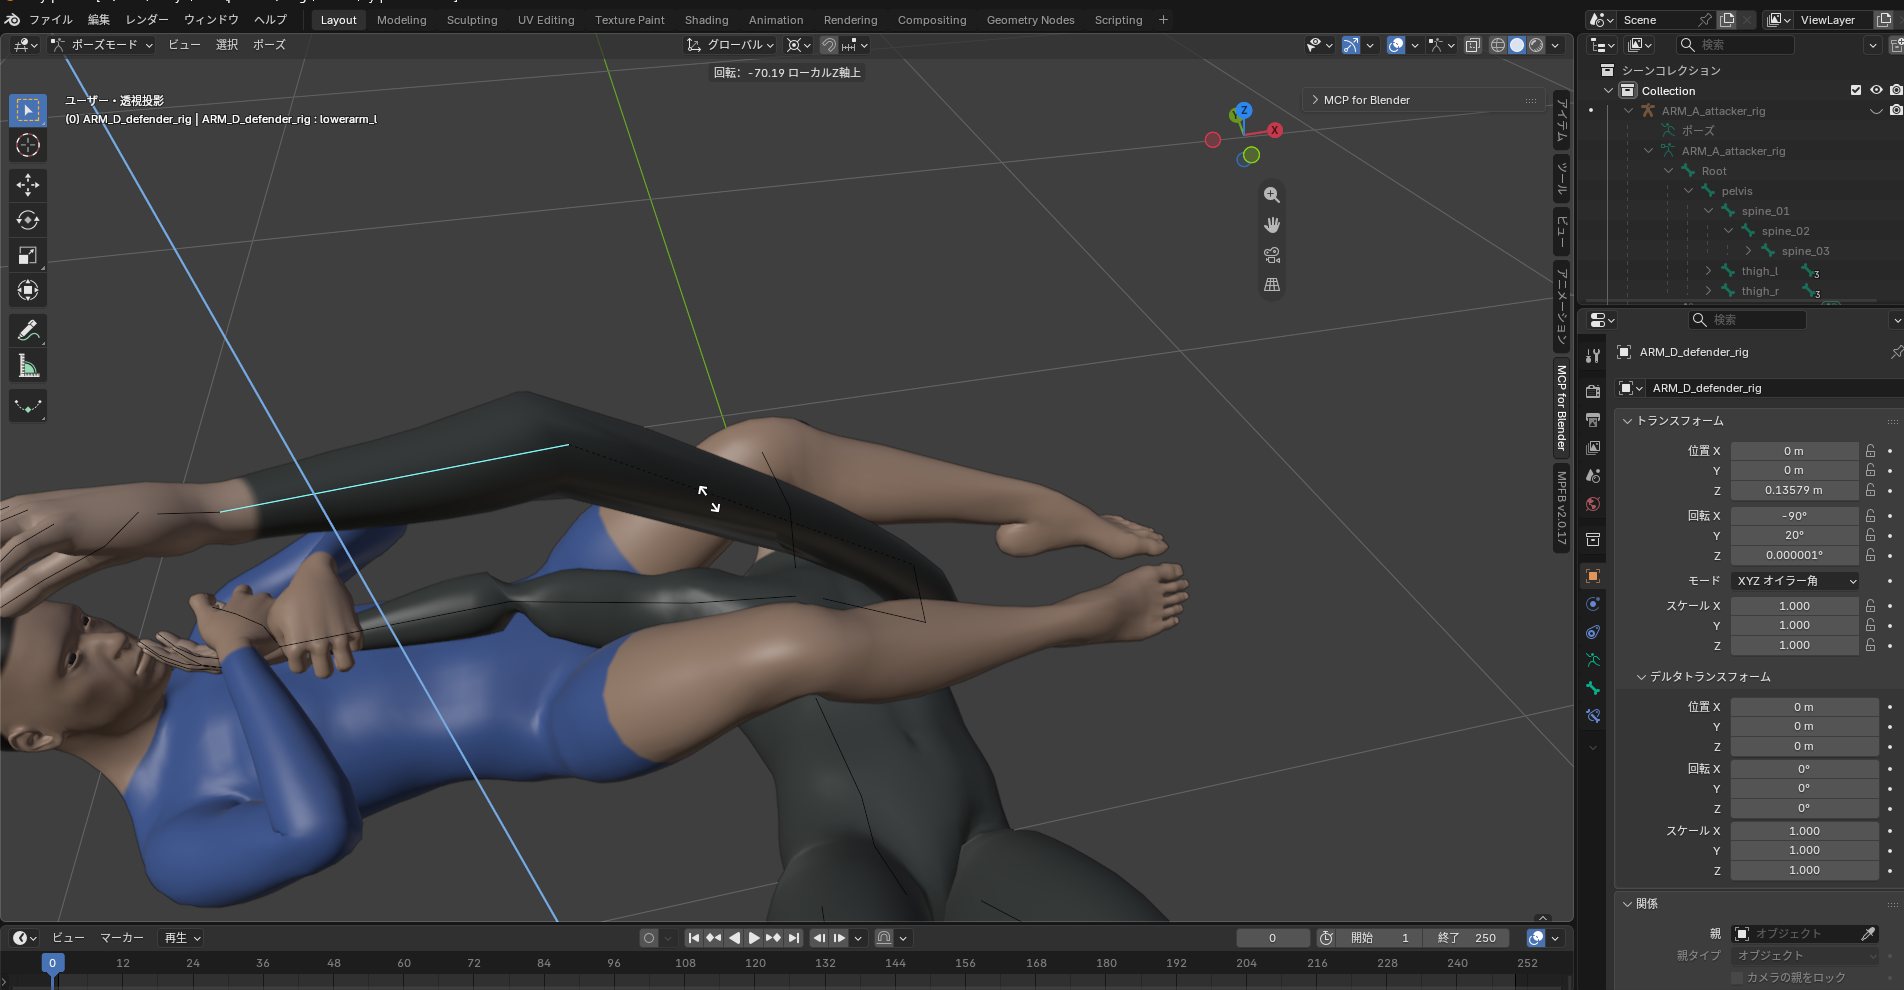1904x990 pixels.
Task: Open the XYZ オイラー角 rotation mode dropdown
Action: [x=1795, y=581]
